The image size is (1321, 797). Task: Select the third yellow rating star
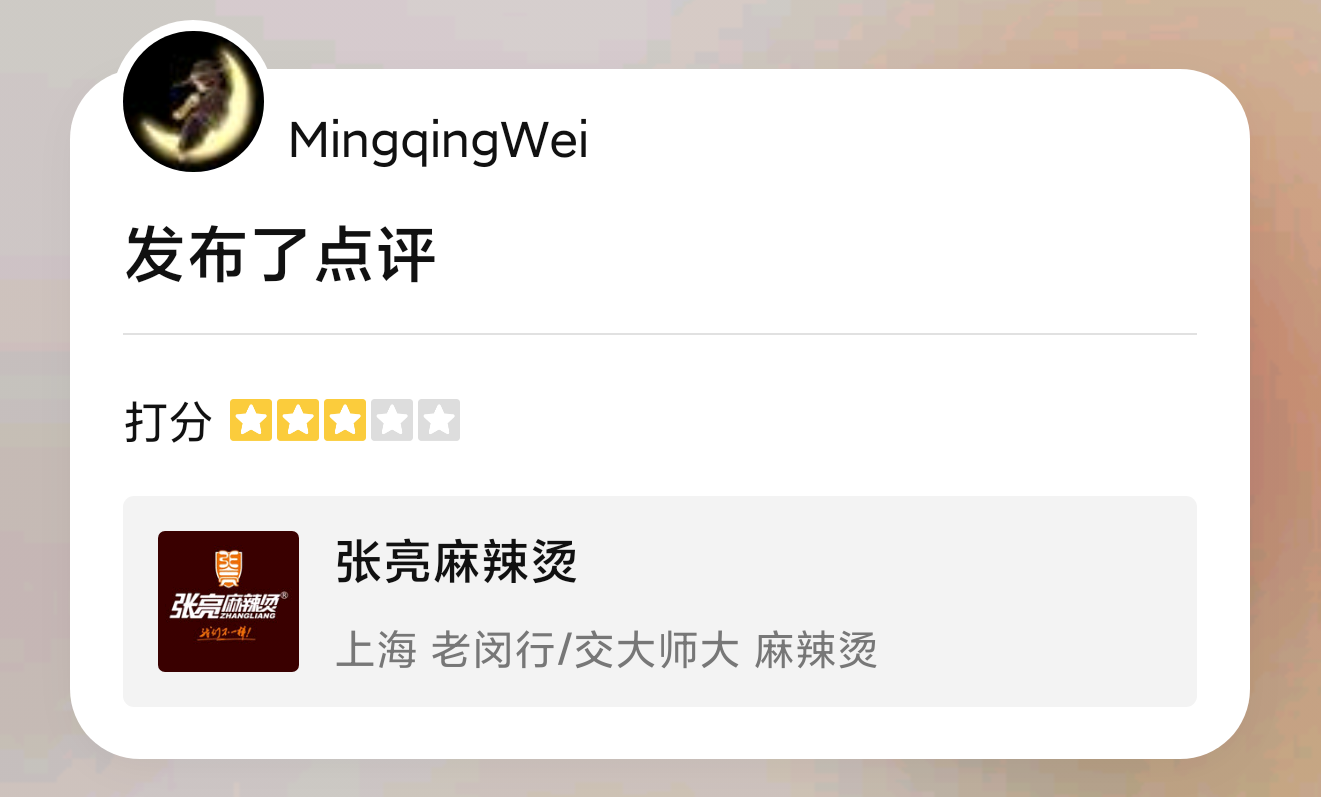(345, 420)
